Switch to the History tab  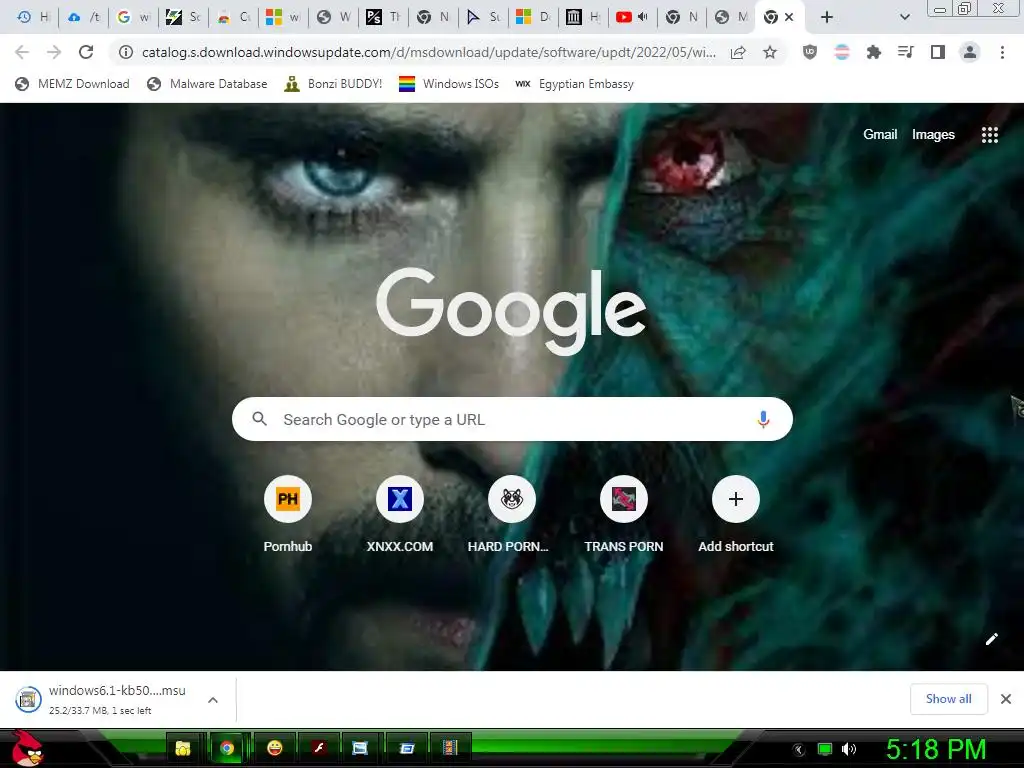point(33,17)
